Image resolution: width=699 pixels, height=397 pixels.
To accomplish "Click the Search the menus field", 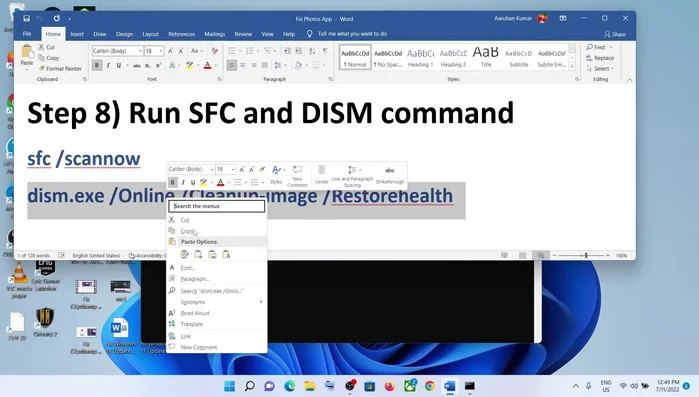I will pyautogui.click(x=217, y=206).
